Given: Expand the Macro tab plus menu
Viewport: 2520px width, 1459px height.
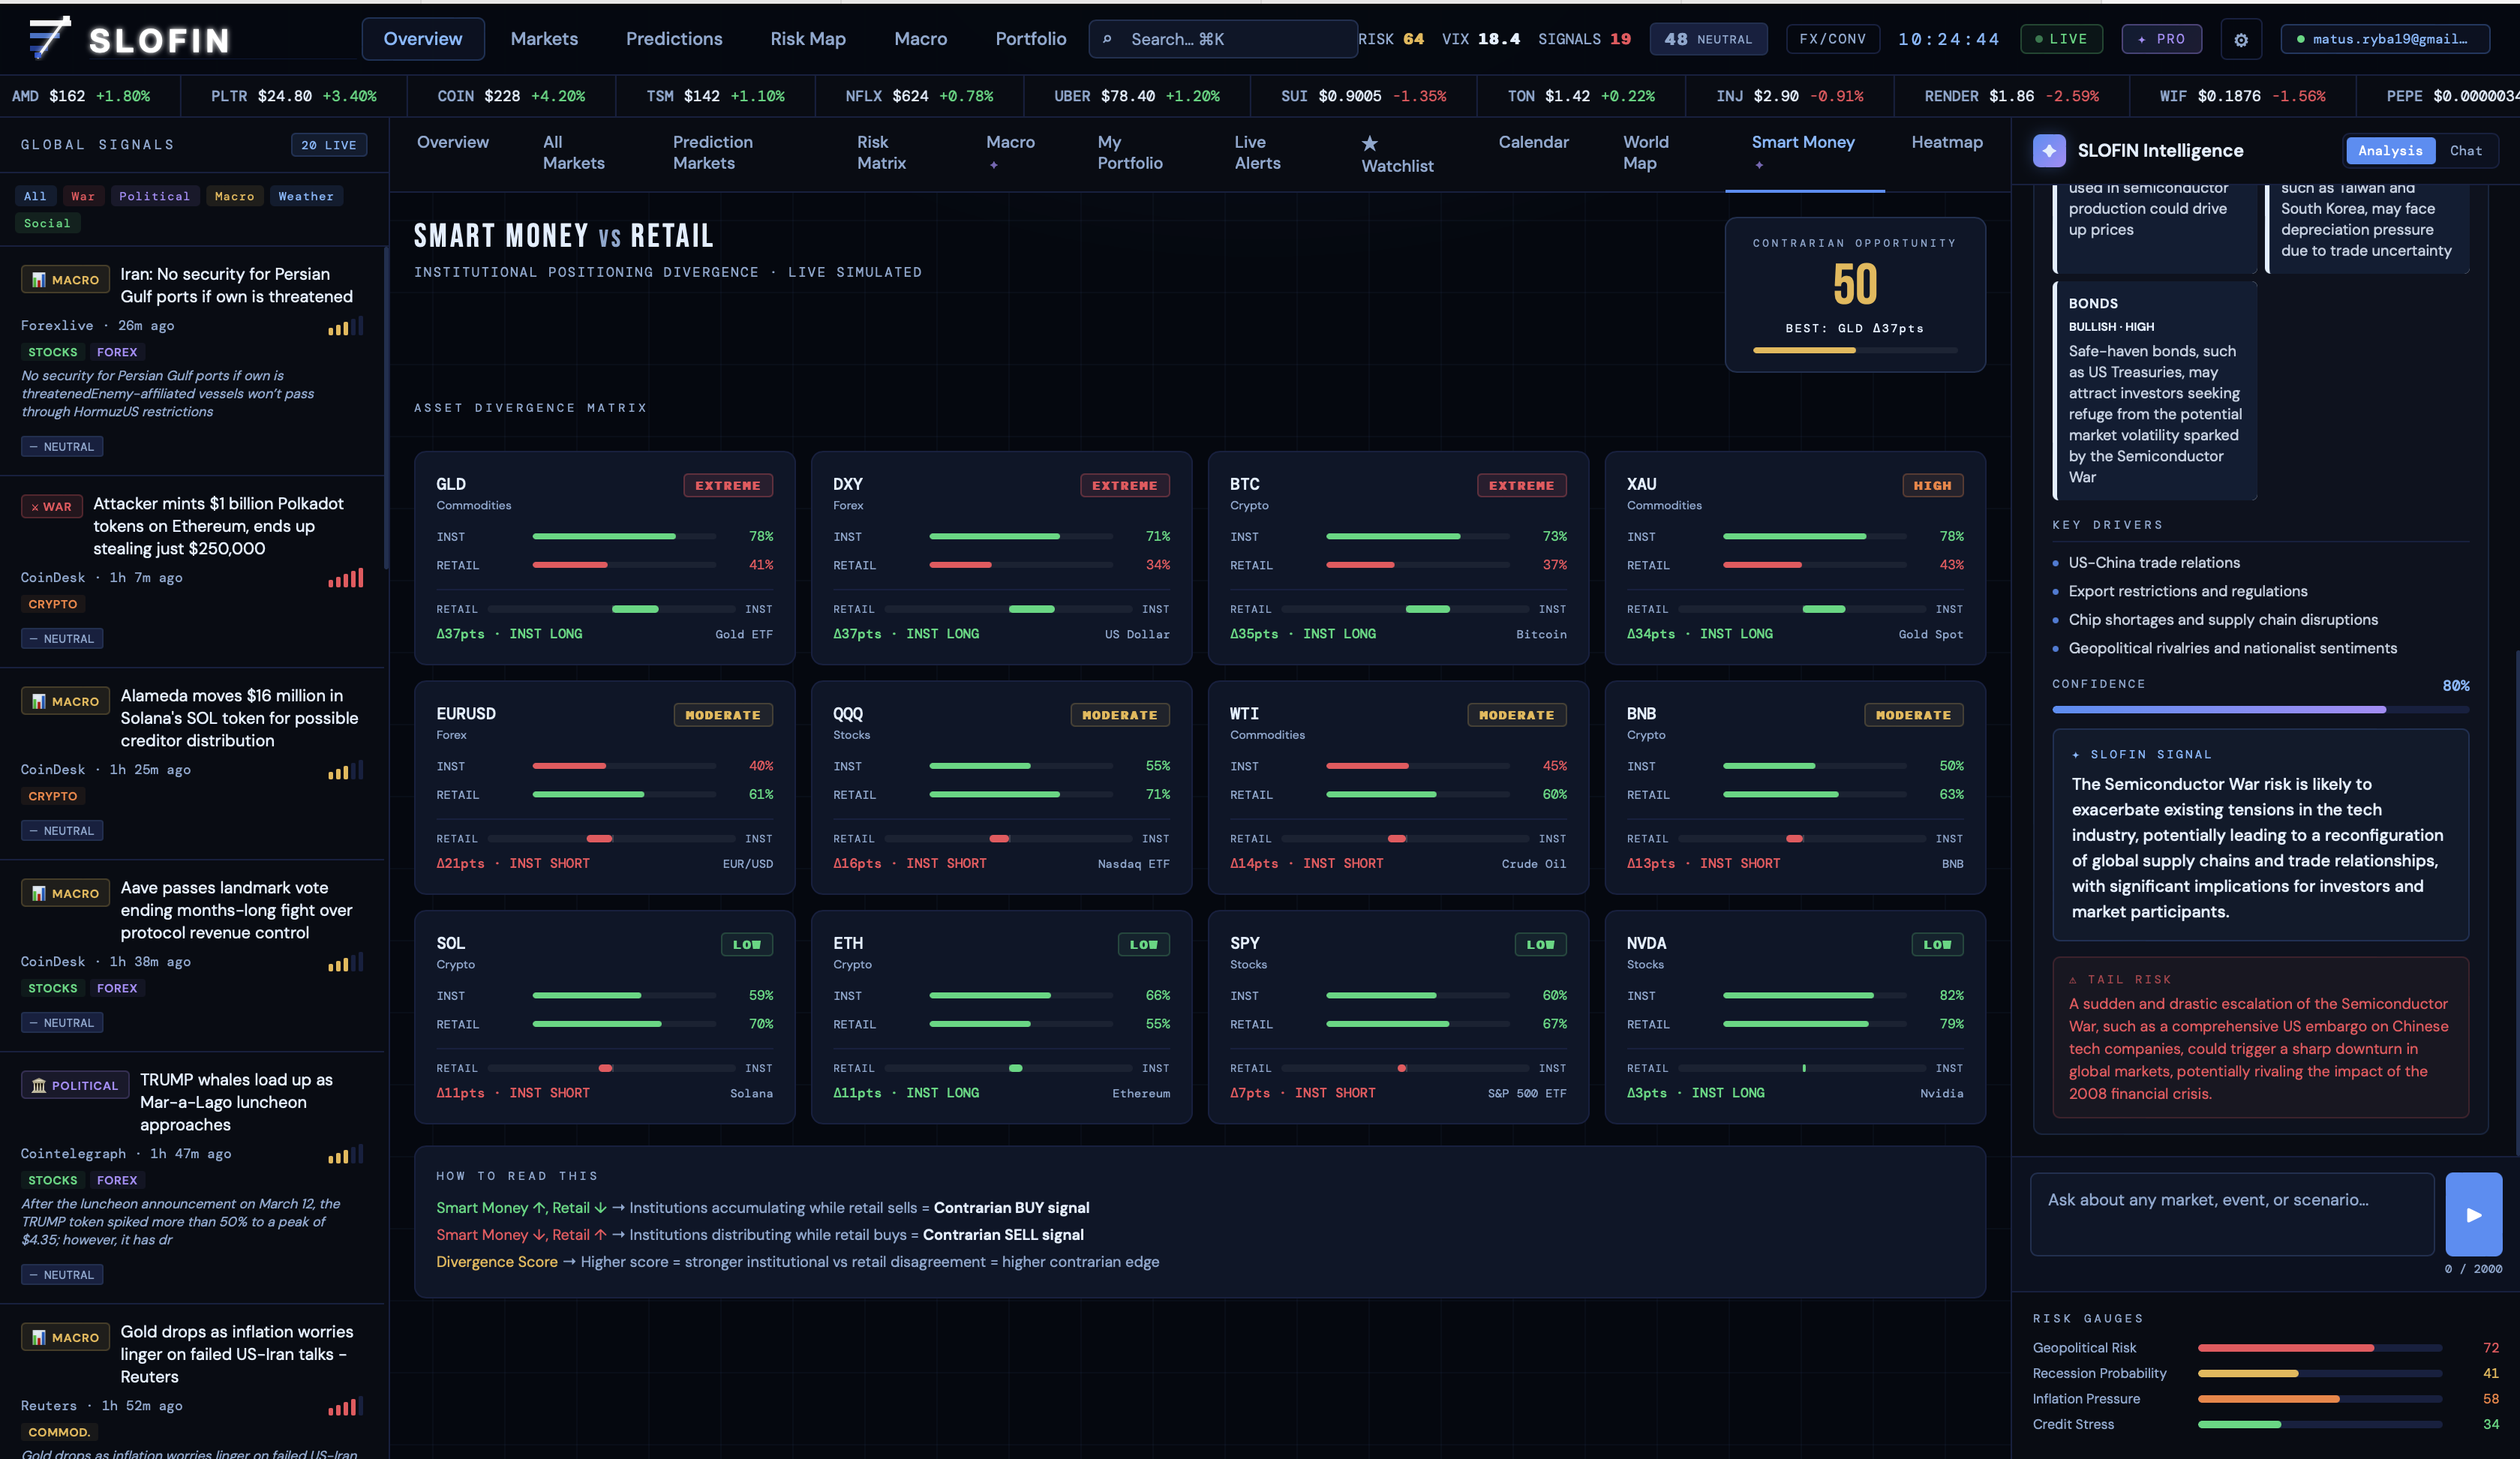Looking at the screenshot, I should pyautogui.click(x=993, y=165).
